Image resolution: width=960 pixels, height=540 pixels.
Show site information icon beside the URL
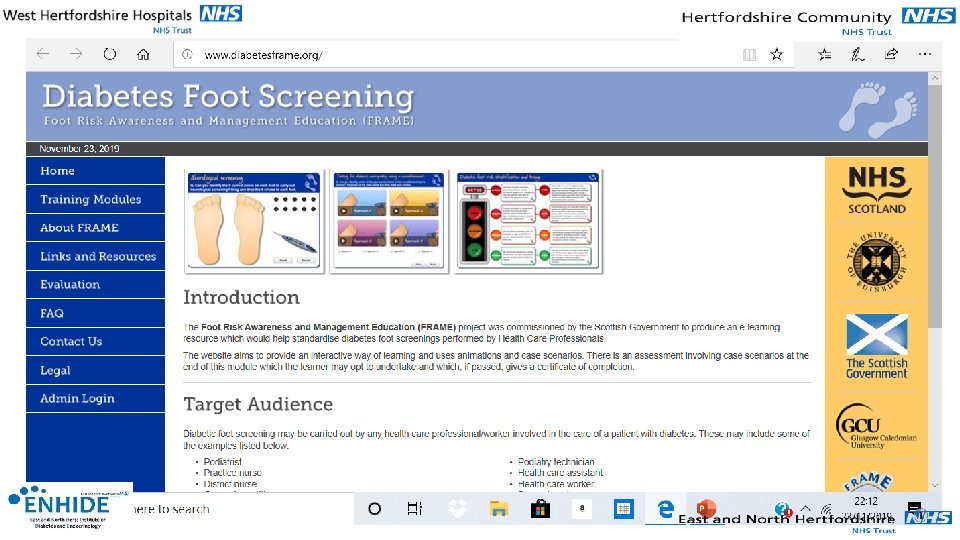(187, 54)
